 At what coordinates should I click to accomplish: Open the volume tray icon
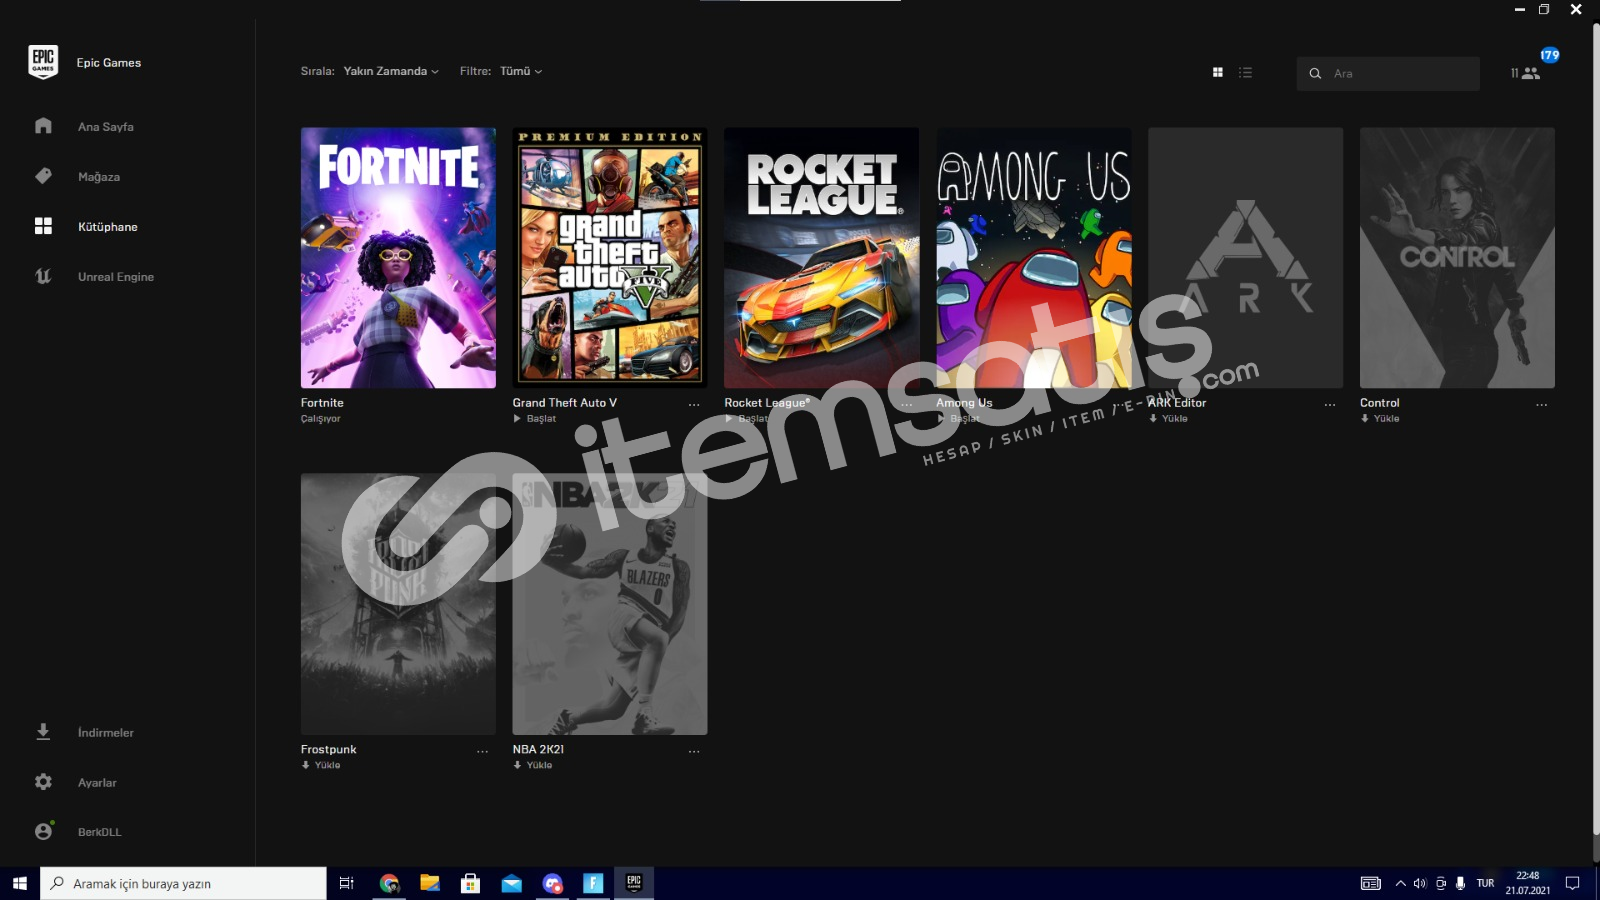[x=1420, y=883]
